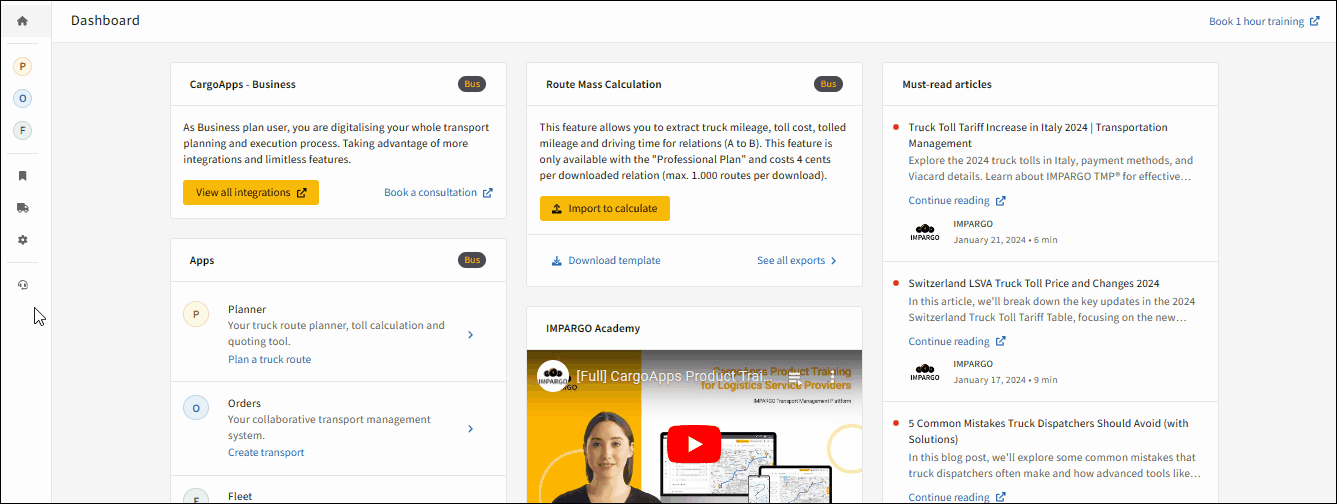
Task: Click the IMPARGO Academy heading
Action: click(593, 328)
